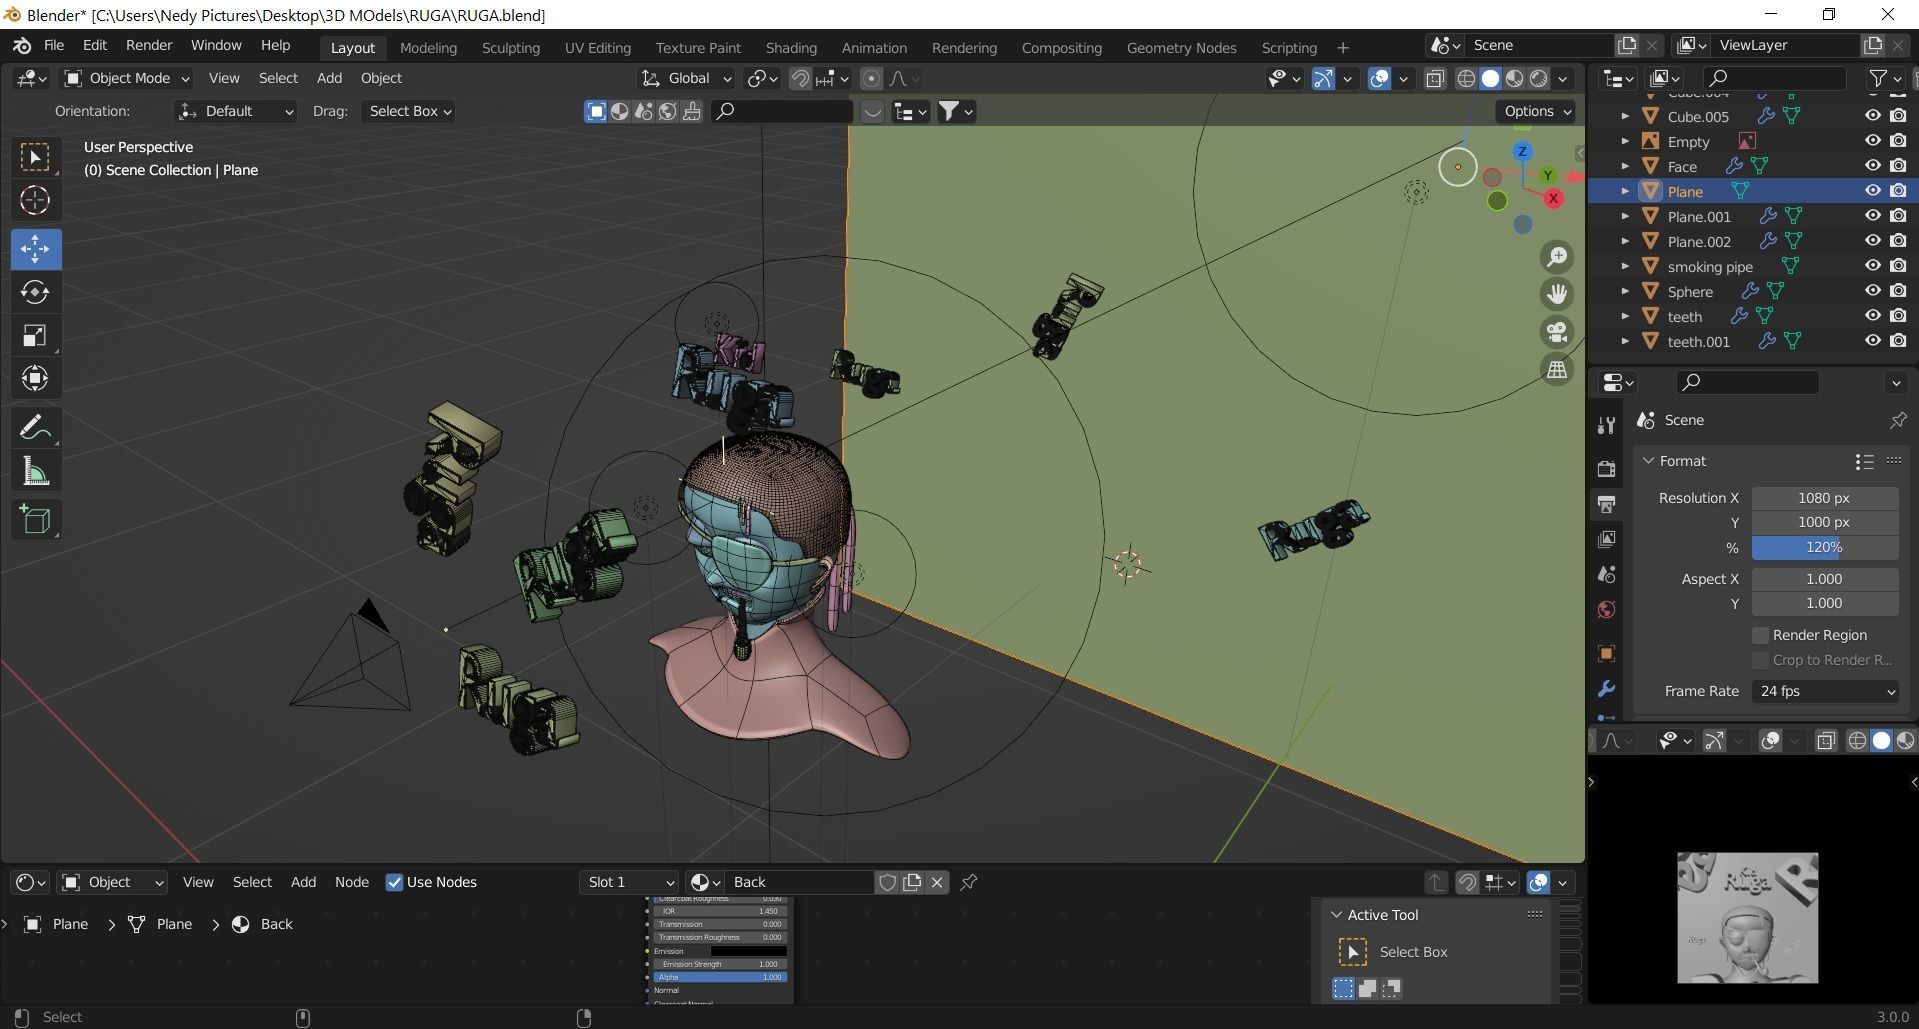Choose the Move tool
This screenshot has width=1919, height=1029.
(35, 248)
